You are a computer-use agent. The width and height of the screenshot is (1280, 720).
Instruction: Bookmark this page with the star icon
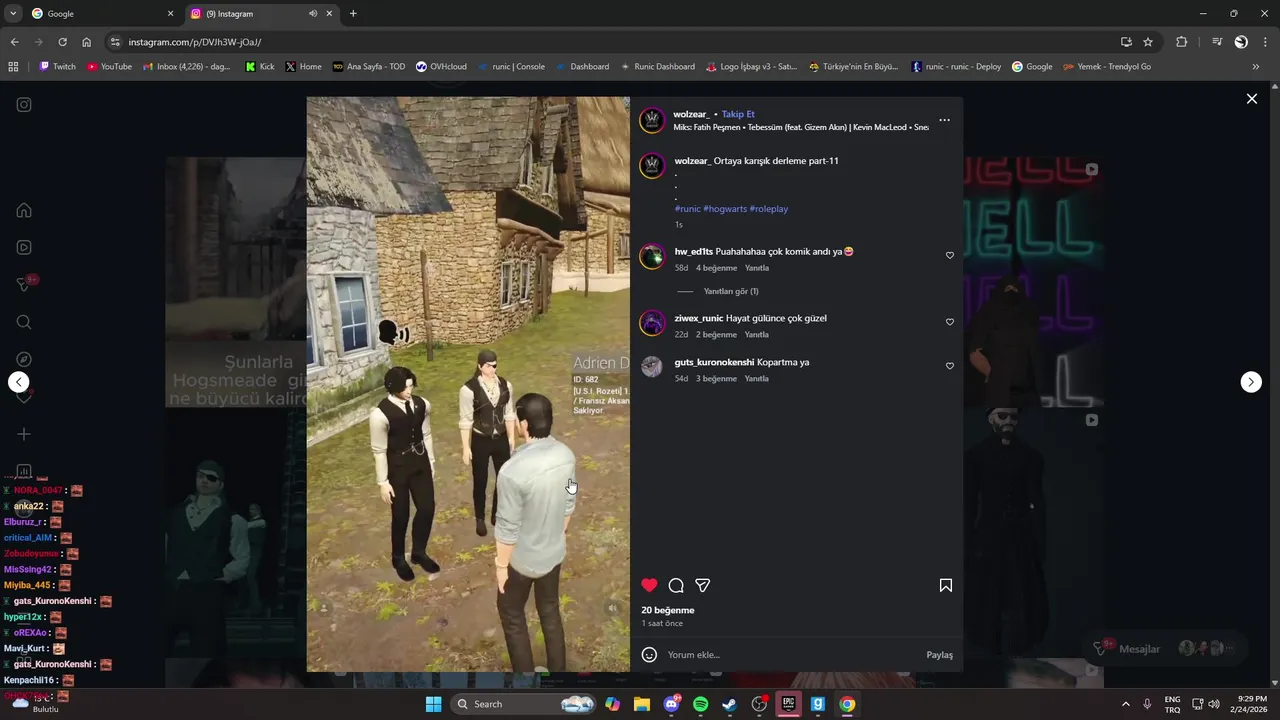(1148, 42)
